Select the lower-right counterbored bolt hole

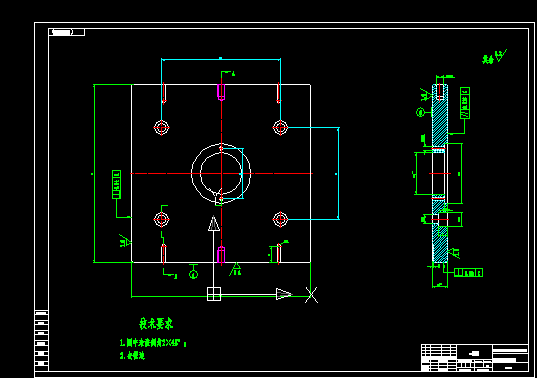coord(280,219)
